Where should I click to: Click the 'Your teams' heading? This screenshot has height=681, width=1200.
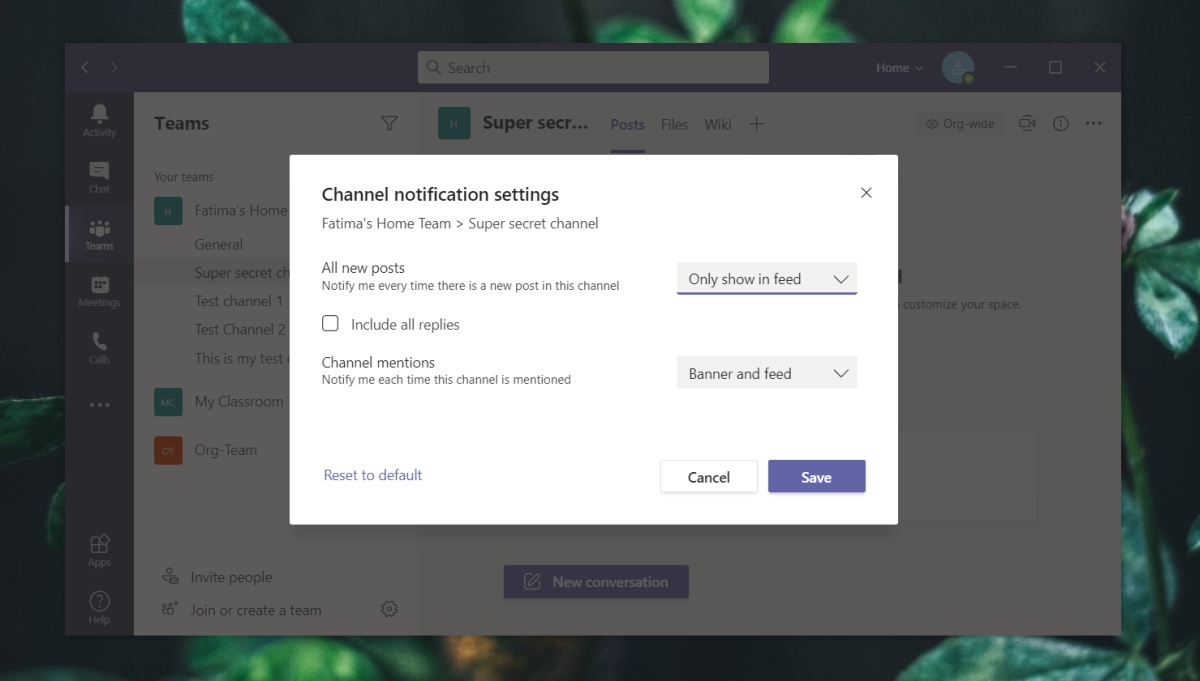184,177
